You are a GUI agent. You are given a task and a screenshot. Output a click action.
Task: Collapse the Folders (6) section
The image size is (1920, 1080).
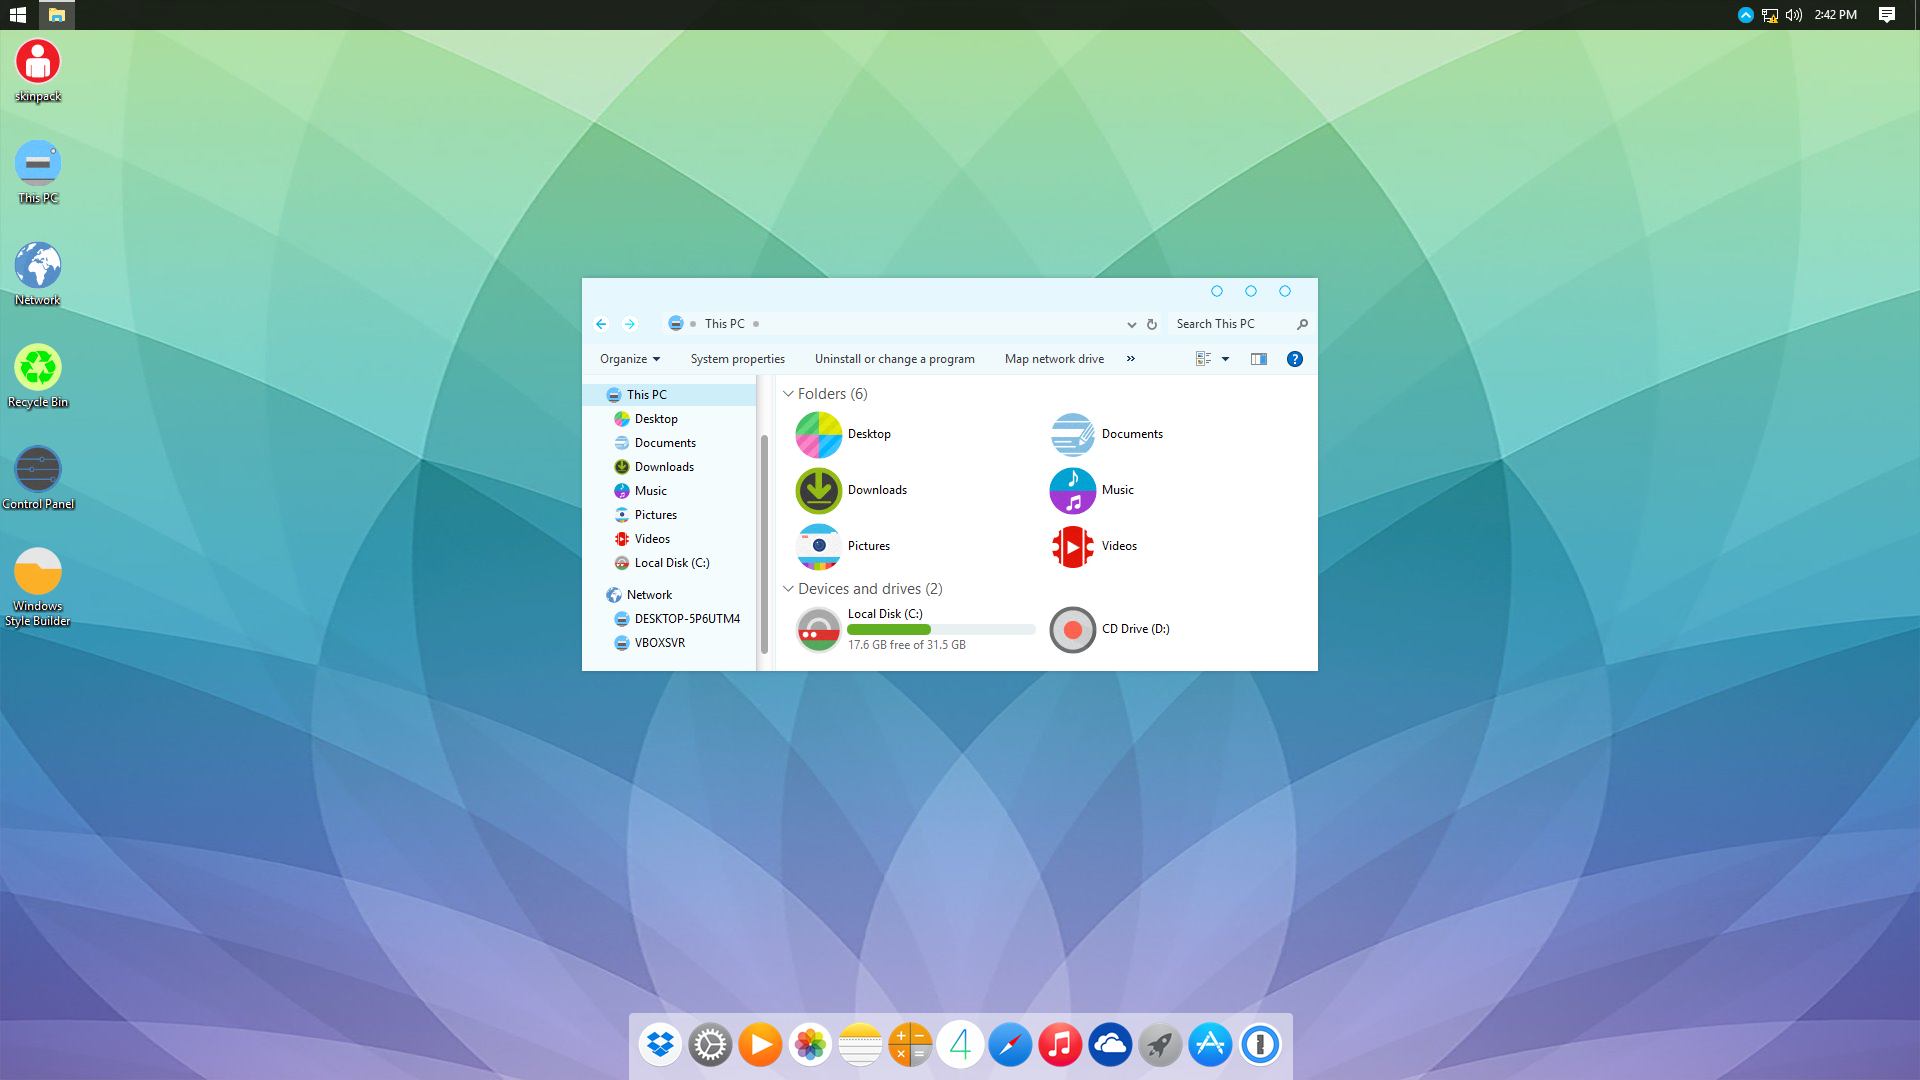788,394
